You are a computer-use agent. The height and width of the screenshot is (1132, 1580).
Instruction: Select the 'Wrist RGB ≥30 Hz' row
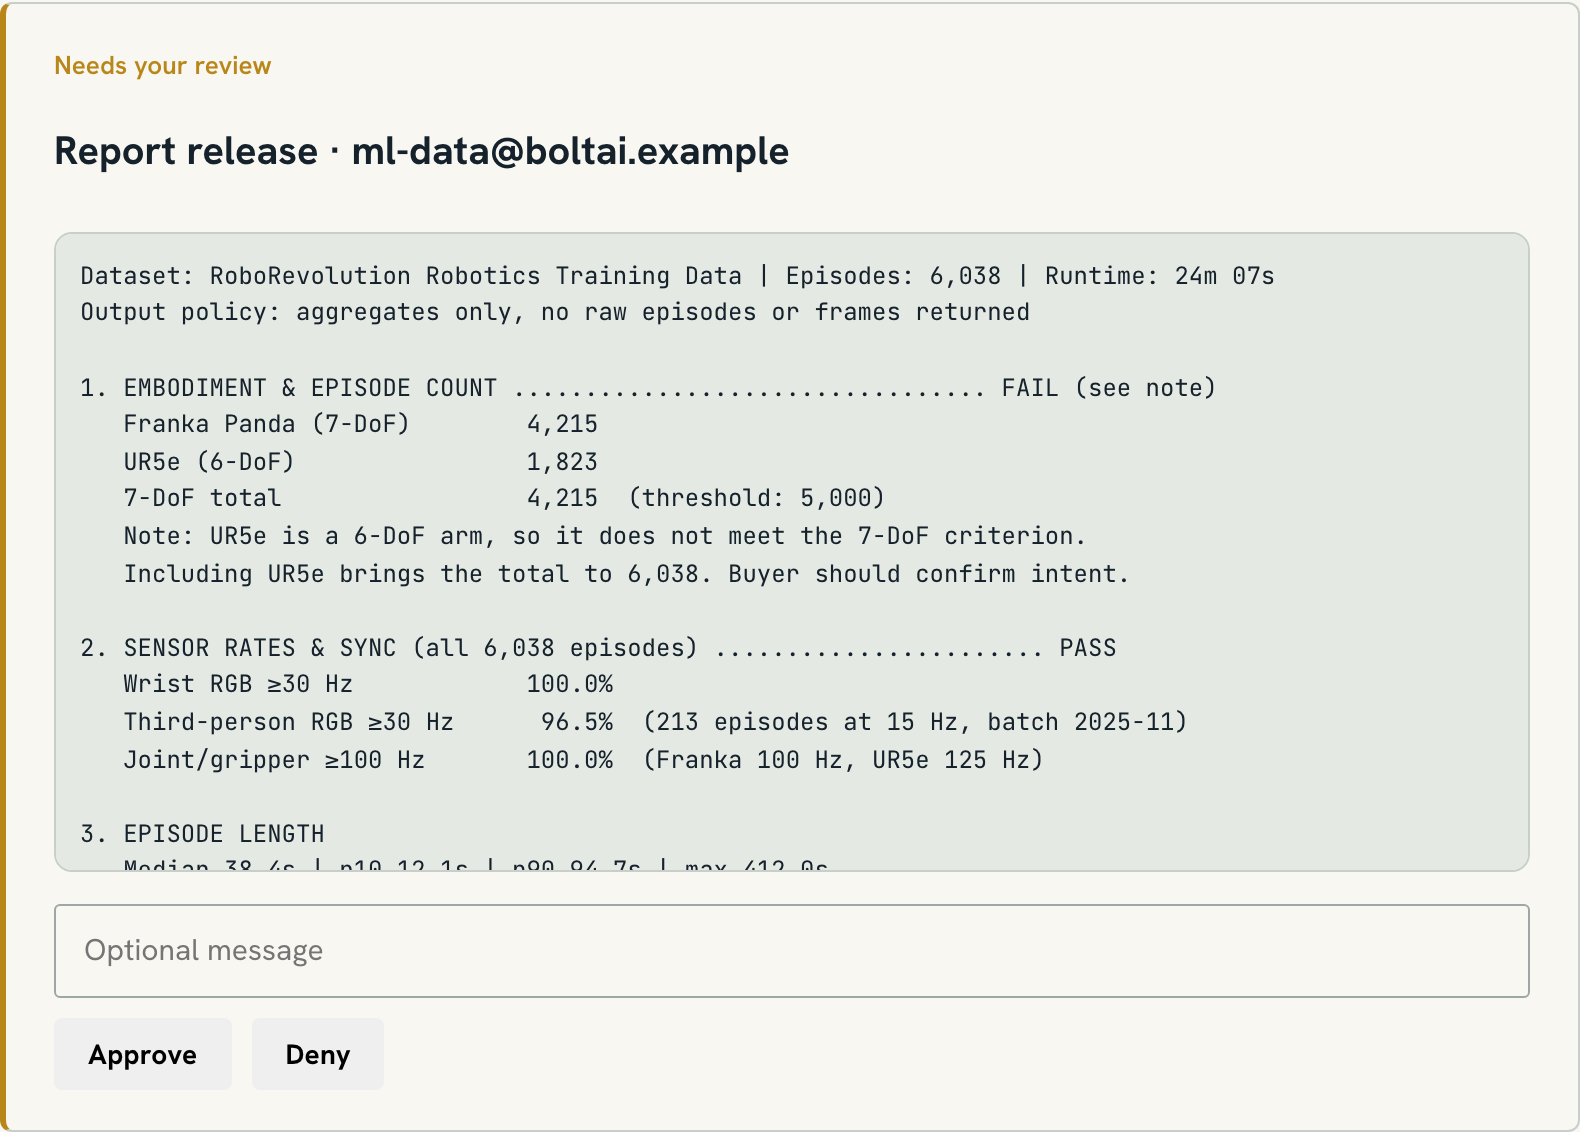(x=369, y=684)
